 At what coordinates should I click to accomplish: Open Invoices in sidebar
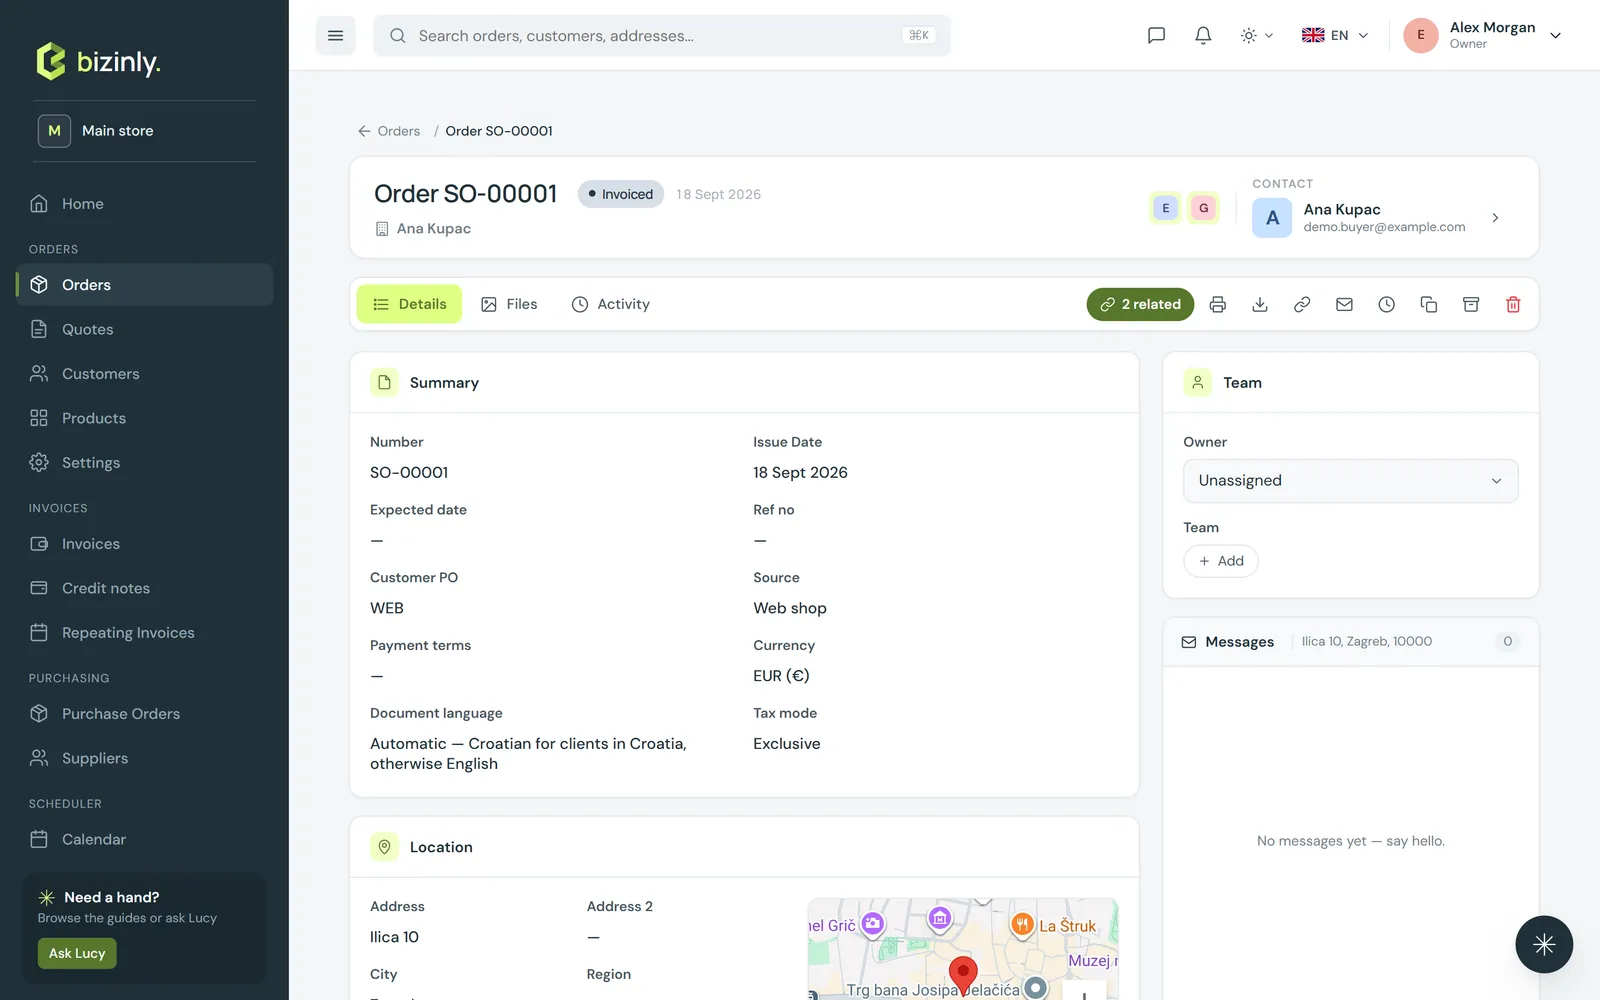144,544
